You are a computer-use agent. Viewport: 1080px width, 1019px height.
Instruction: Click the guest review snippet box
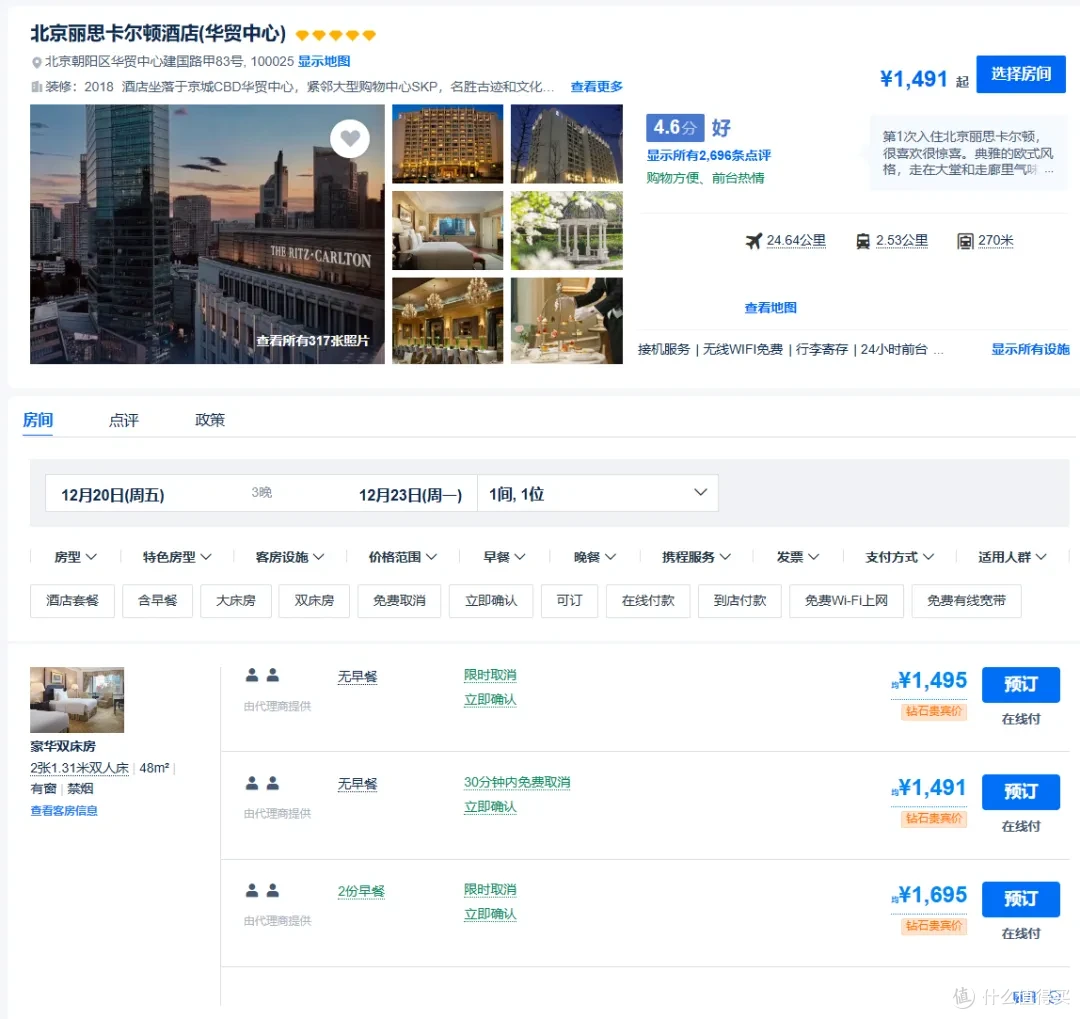(x=968, y=153)
